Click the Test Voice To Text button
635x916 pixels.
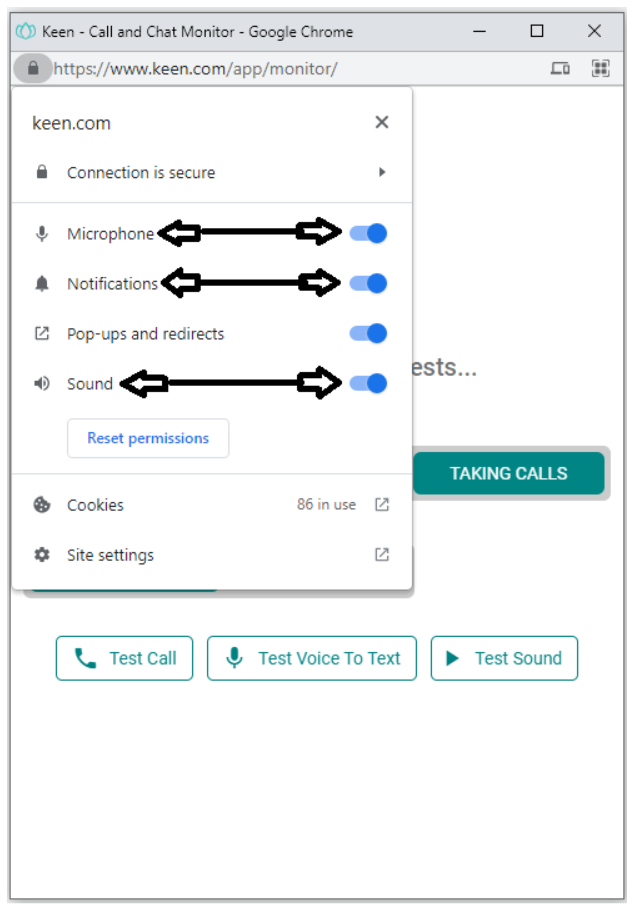pyautogui.click(x=312, y=658)
